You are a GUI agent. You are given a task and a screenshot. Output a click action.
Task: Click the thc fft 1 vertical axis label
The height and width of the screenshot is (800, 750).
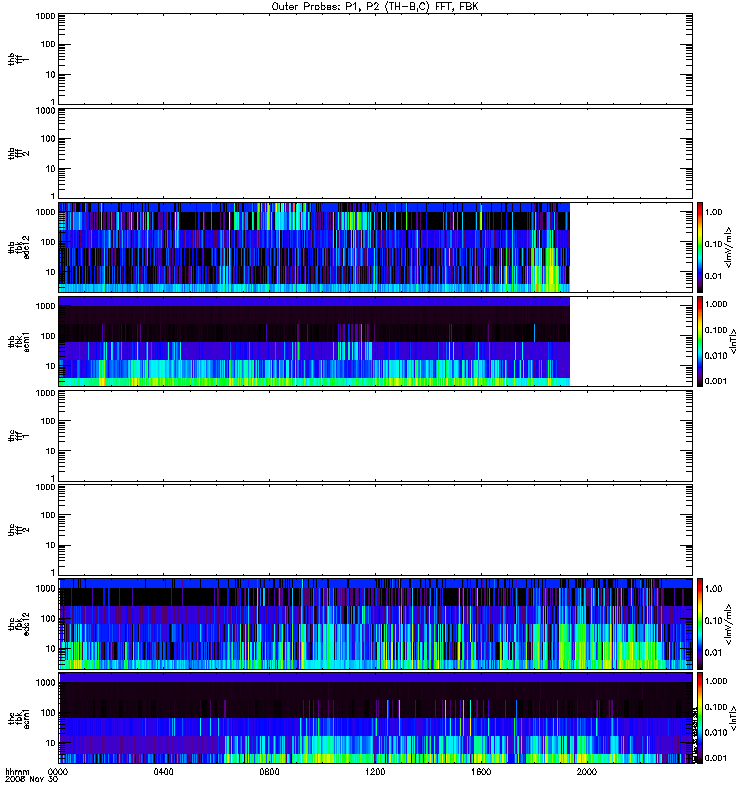point(19,436)
